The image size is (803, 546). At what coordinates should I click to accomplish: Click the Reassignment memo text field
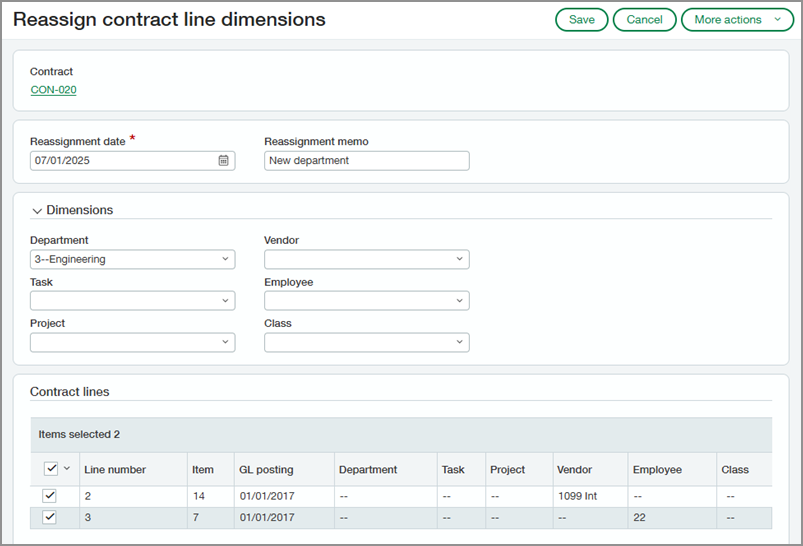pyautogui.click(x=366, y=160)
